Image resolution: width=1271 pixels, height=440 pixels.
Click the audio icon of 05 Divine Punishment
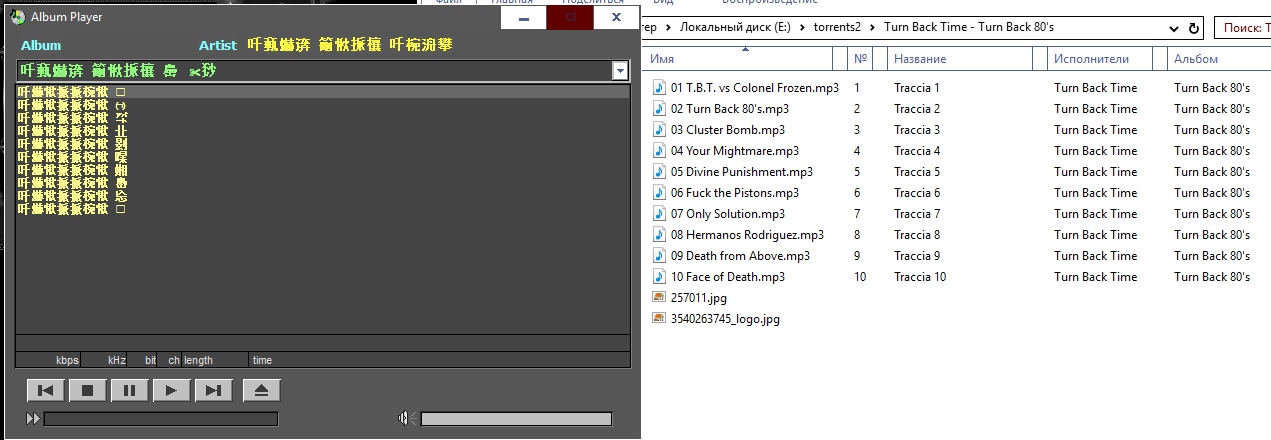pos(658,172)
